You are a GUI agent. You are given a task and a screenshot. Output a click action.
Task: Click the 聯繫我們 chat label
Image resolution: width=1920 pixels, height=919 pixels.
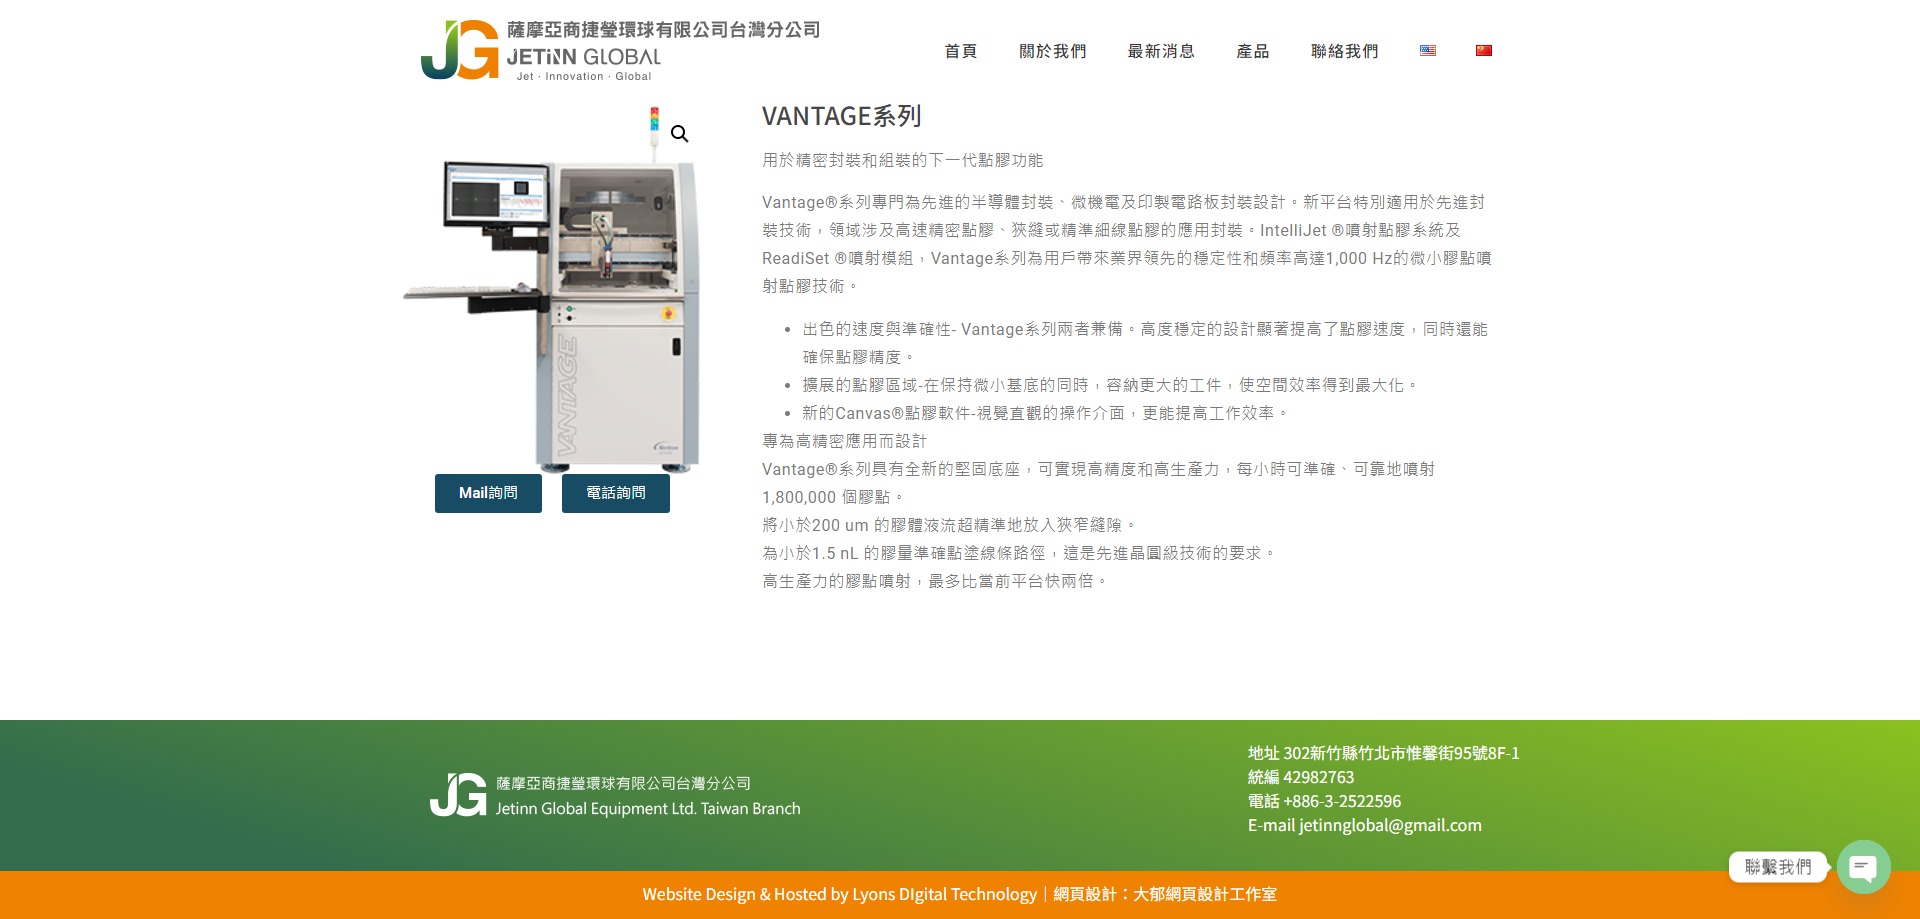tap(1777, 867)
